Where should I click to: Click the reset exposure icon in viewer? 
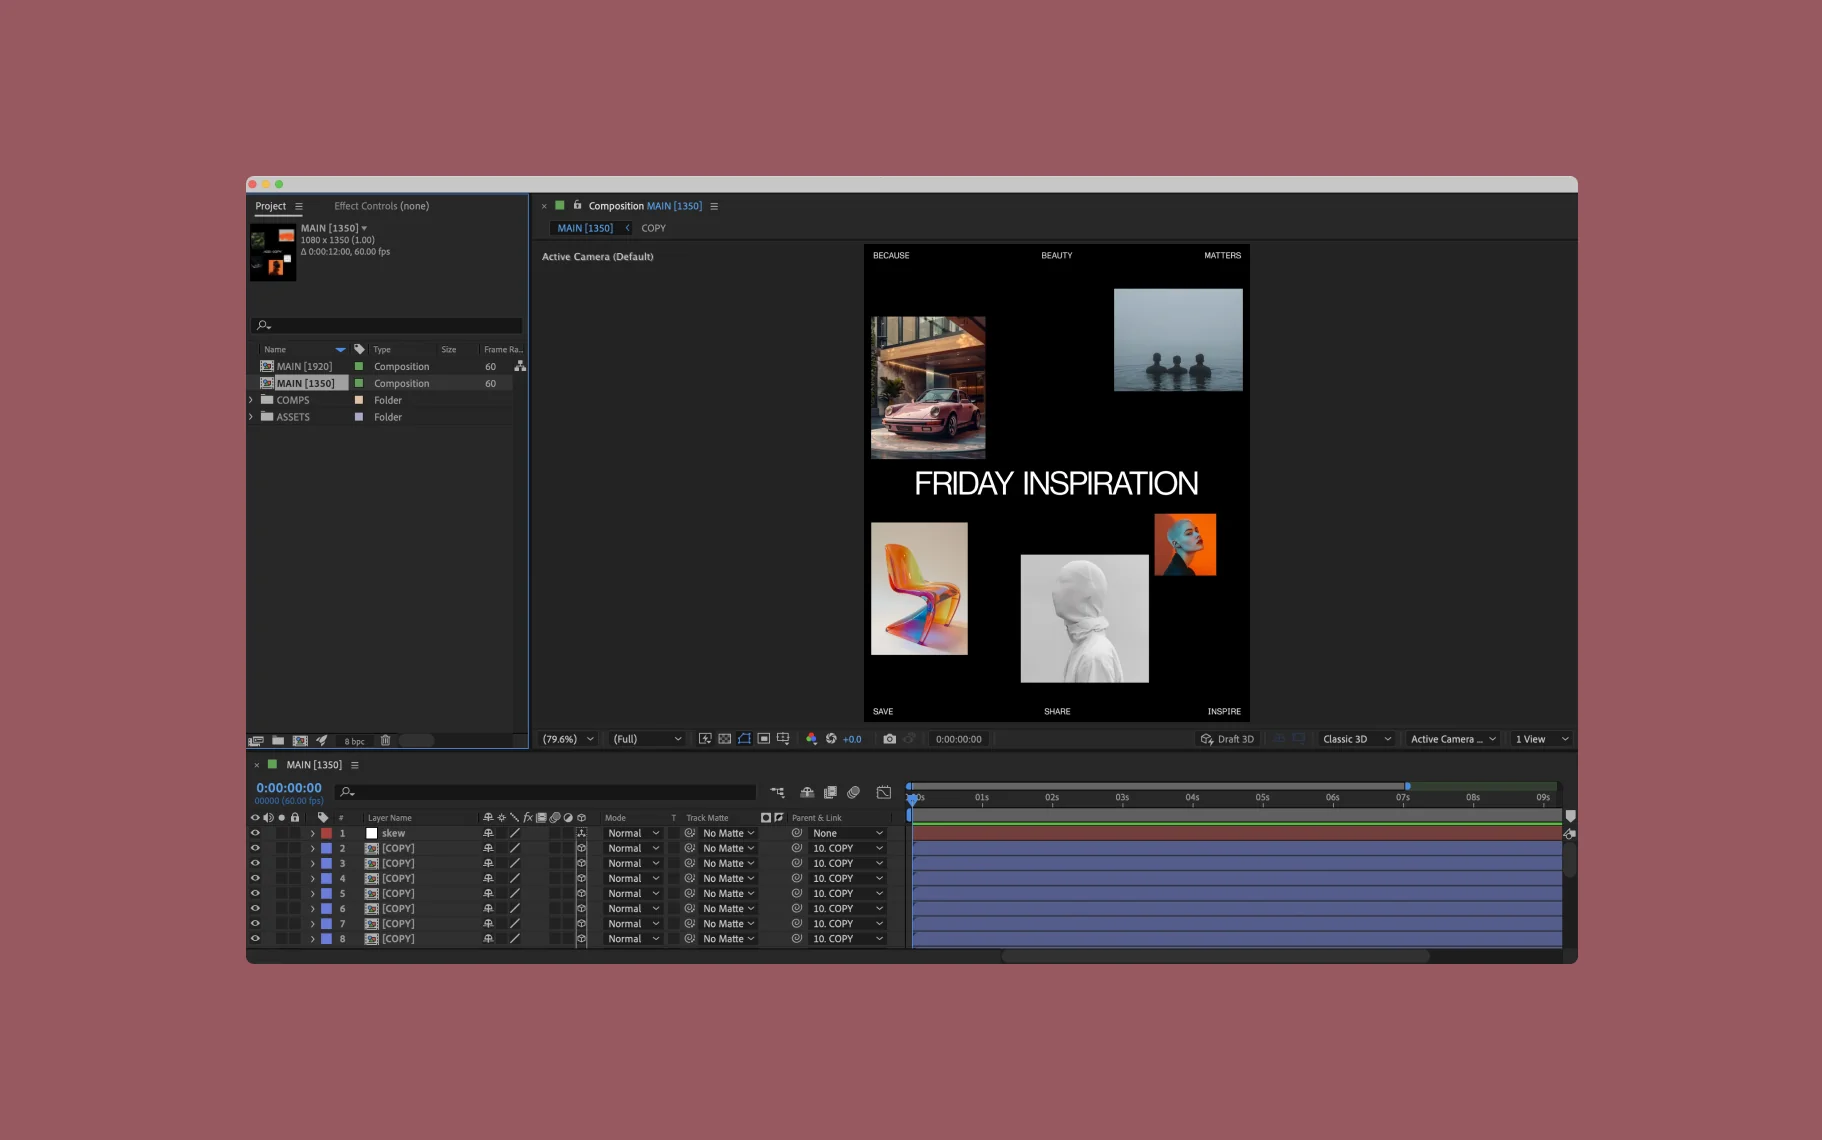(x=831, y=739)
